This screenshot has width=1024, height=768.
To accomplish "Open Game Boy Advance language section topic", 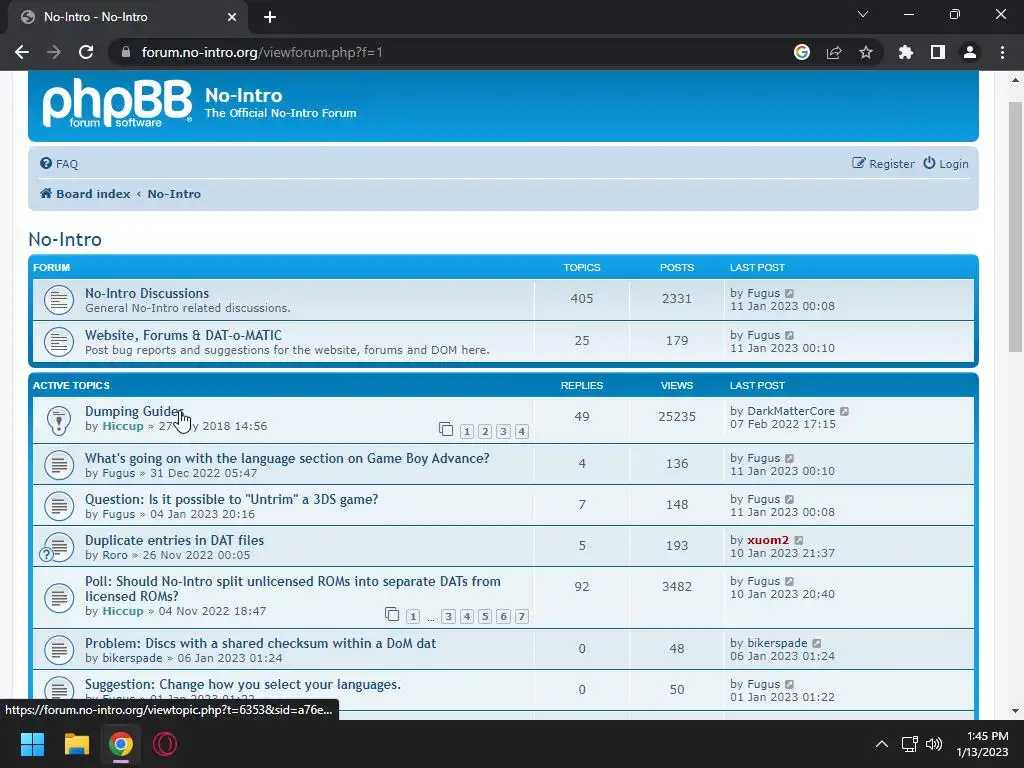I will pos(287,458).
